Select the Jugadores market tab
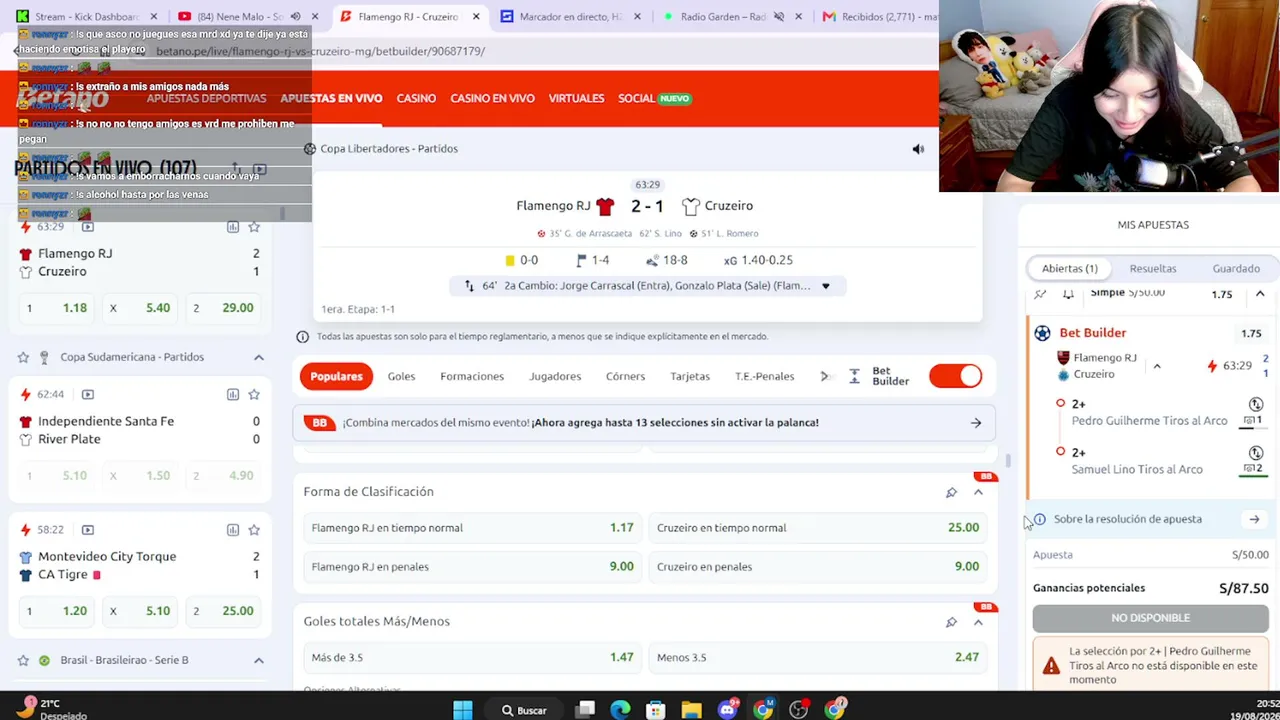The image size is (1280, 720). 555,376
